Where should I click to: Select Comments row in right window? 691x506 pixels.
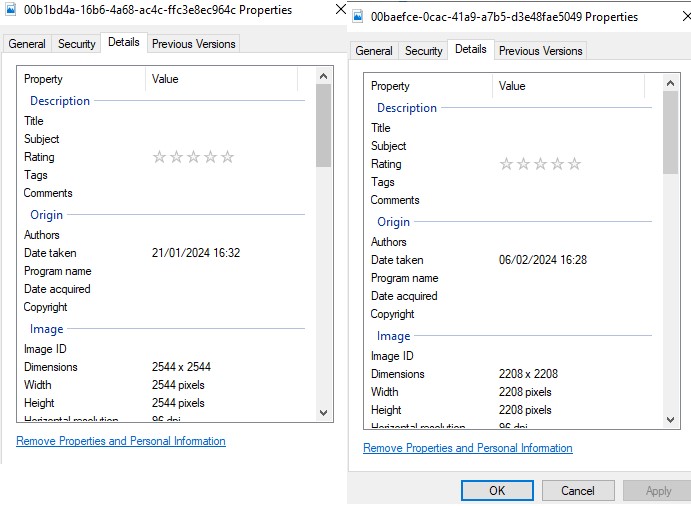click(511, 200)
